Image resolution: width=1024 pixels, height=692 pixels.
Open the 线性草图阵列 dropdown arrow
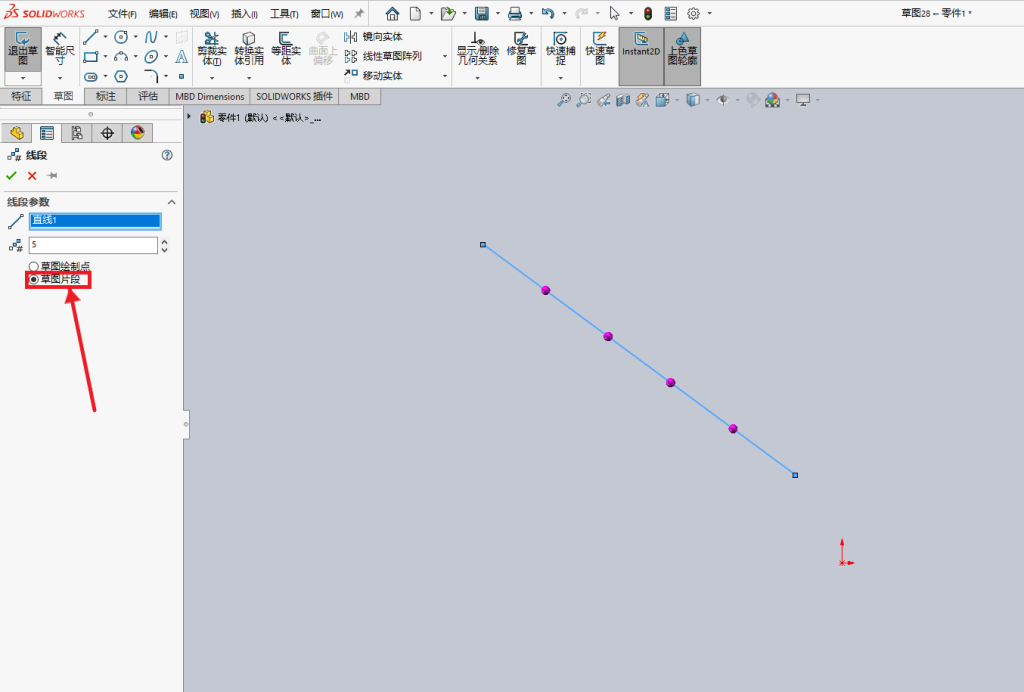click(x=445, y=56)
